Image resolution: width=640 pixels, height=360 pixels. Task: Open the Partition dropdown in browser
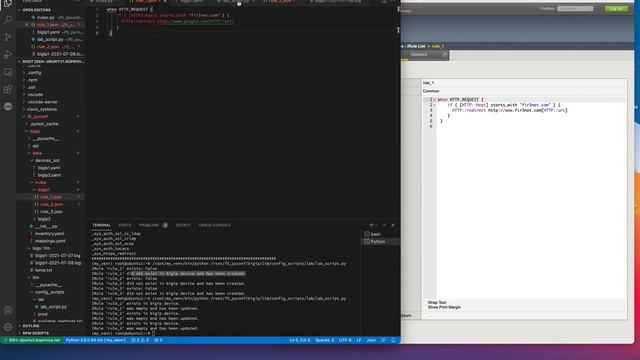click(575, 9)
